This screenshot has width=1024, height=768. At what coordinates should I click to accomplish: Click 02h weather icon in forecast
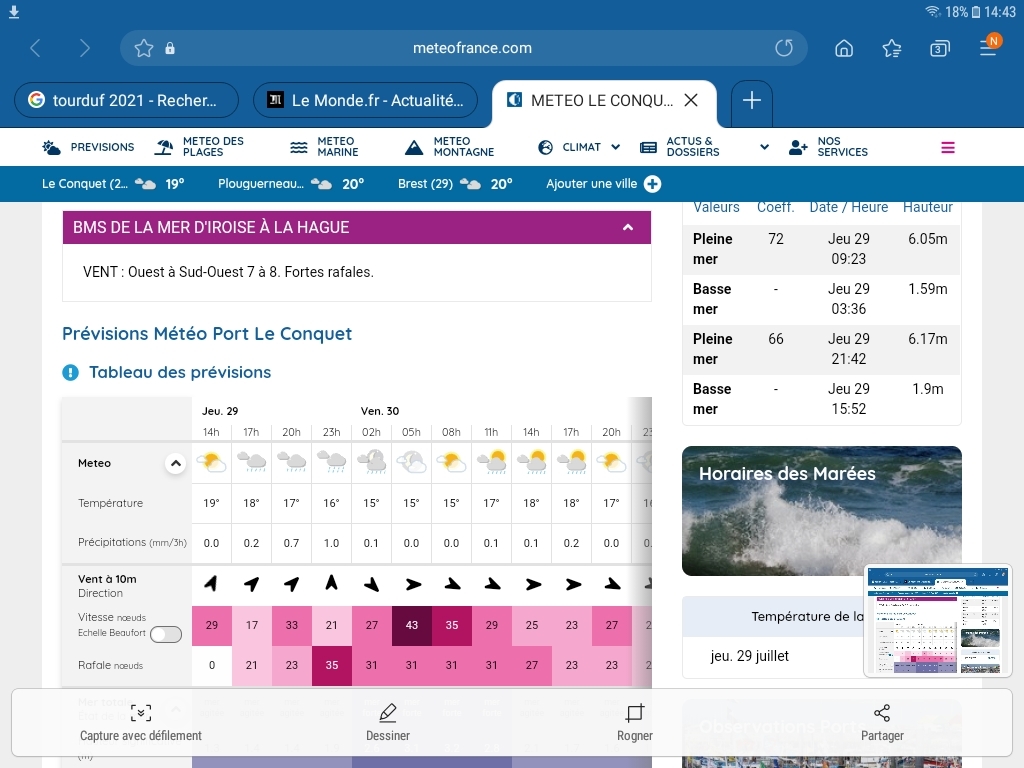[x=372, y=462]
